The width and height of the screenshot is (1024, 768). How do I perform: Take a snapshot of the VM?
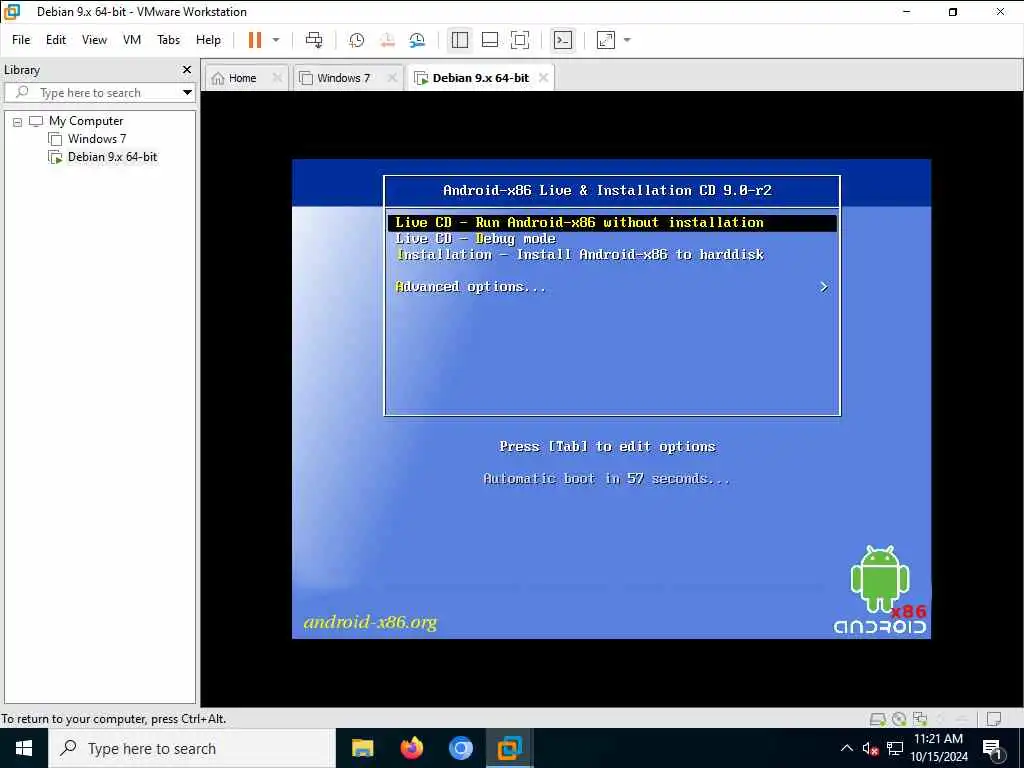pyautogui.click(x=356, y=40)
